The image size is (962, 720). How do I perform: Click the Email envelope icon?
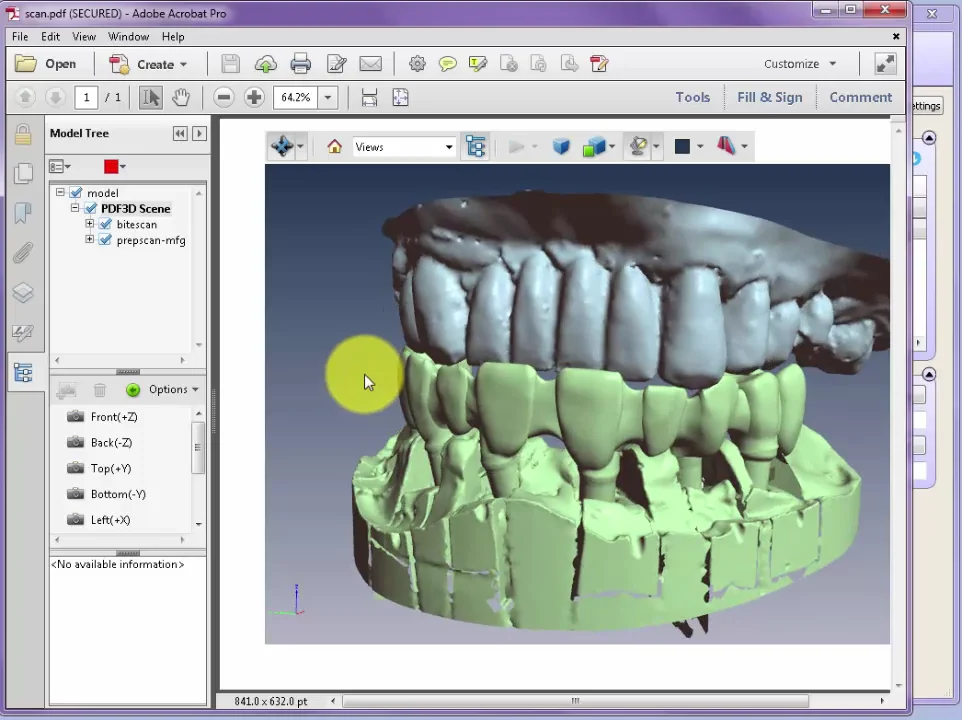pos(371,64)
